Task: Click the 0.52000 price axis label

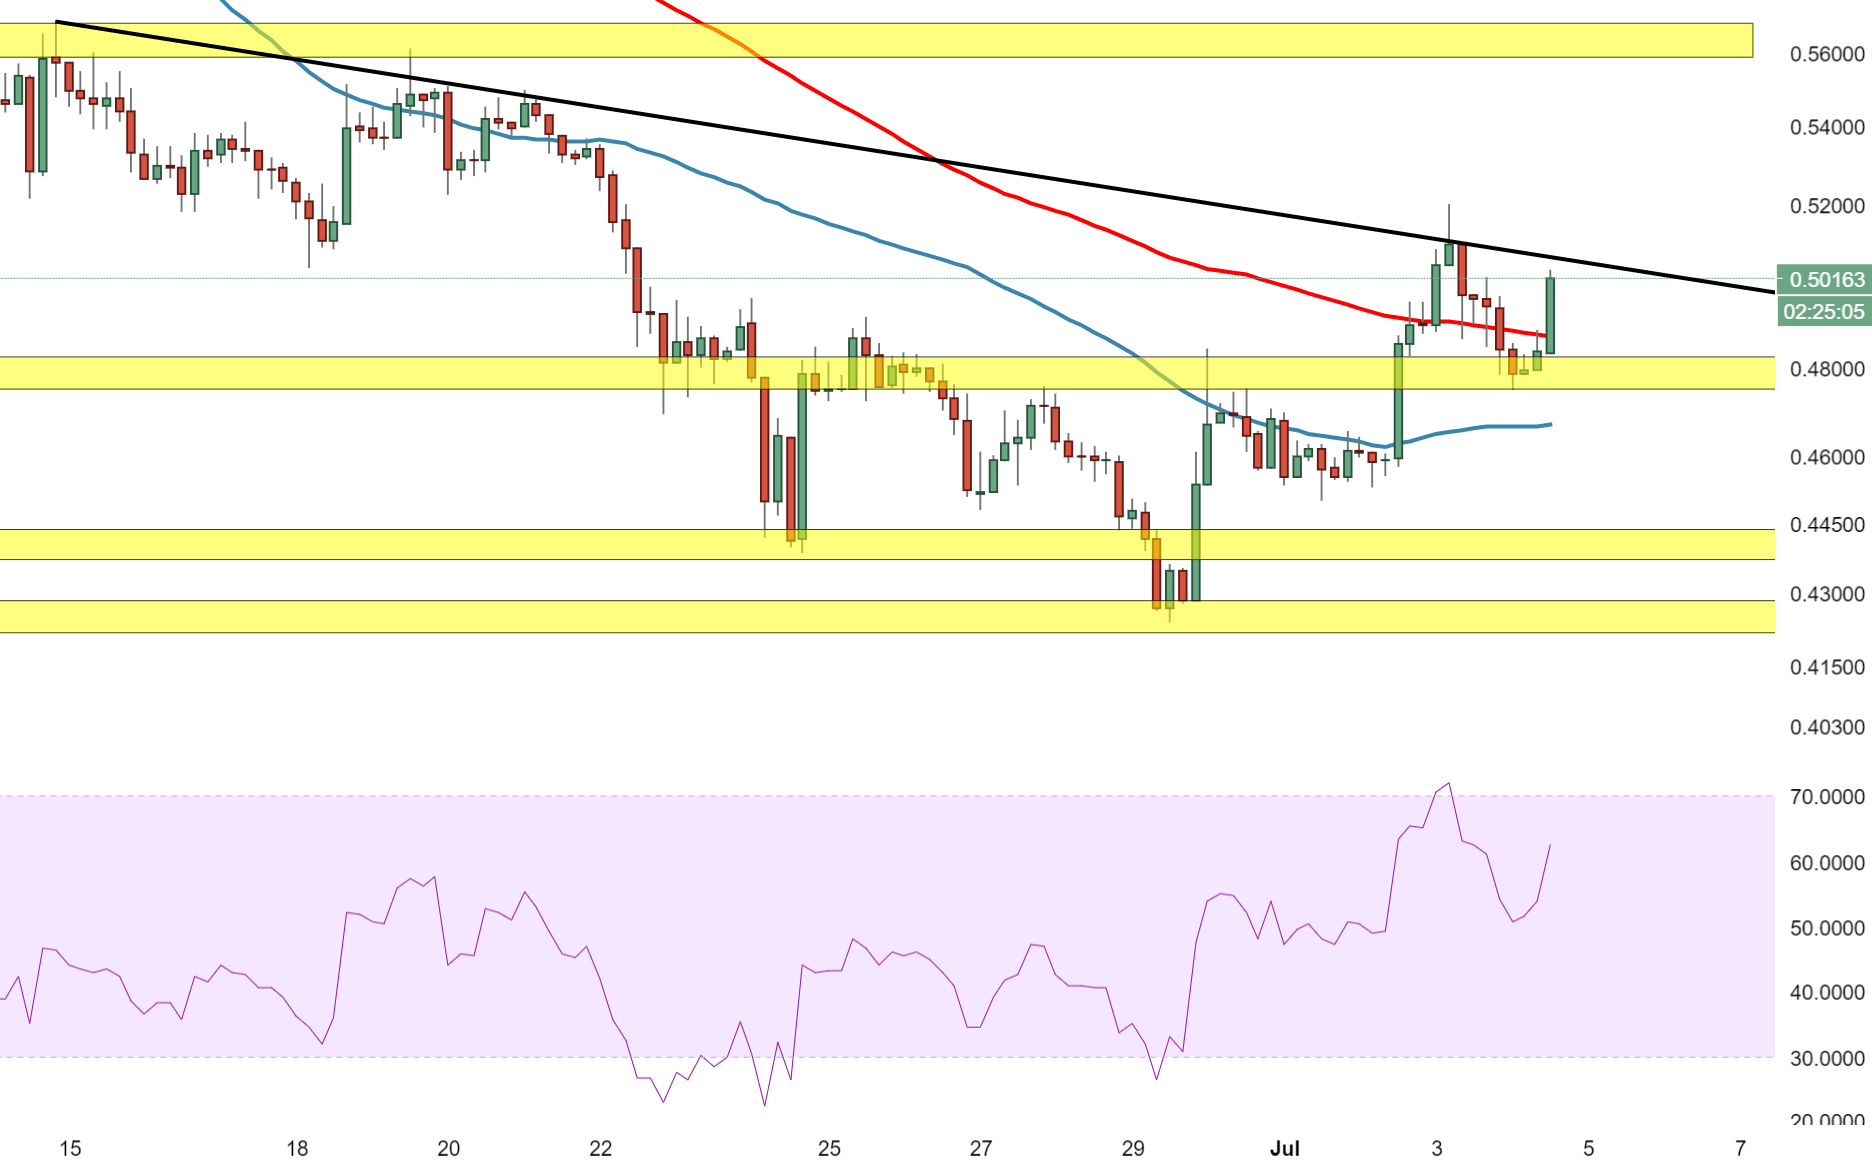Action: pyautogui.click(x=1827, y=206)
